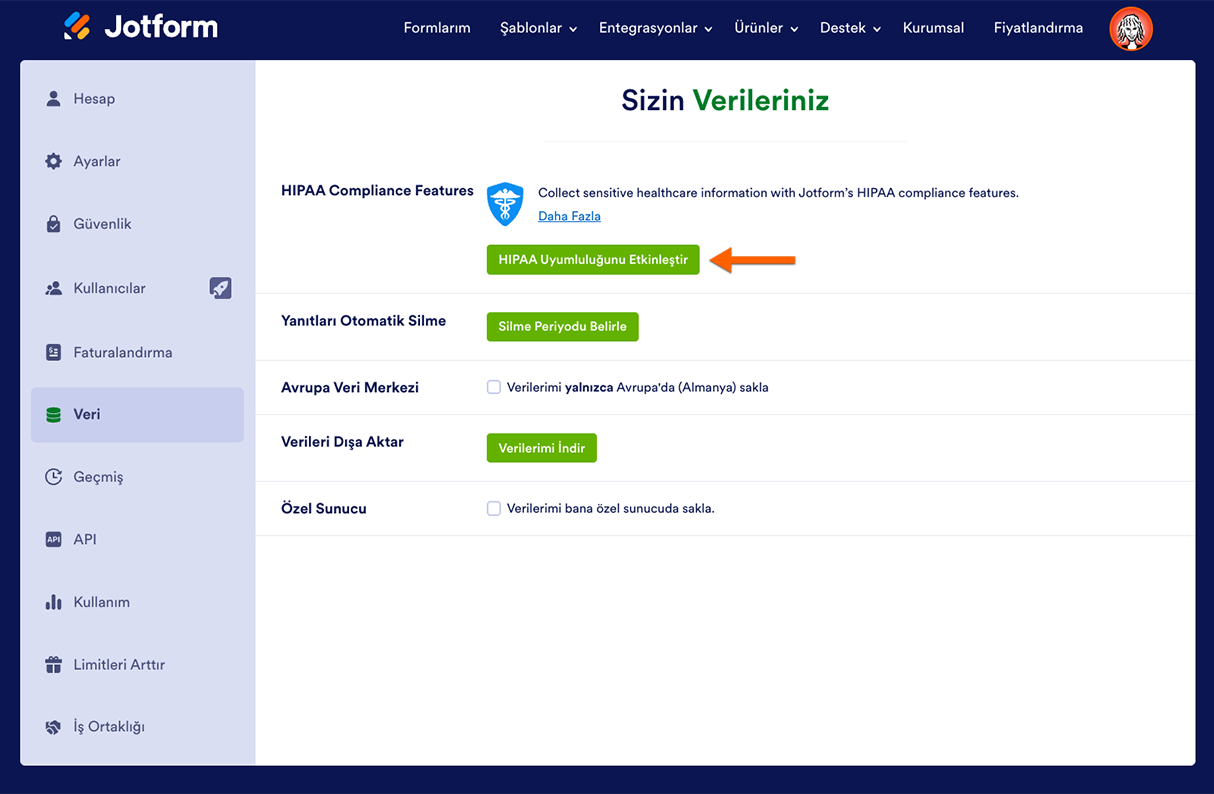Click the 'Avrupa Veri Merkezi' label
Screen dimensions: 1214x794
(x=350, y=387)
